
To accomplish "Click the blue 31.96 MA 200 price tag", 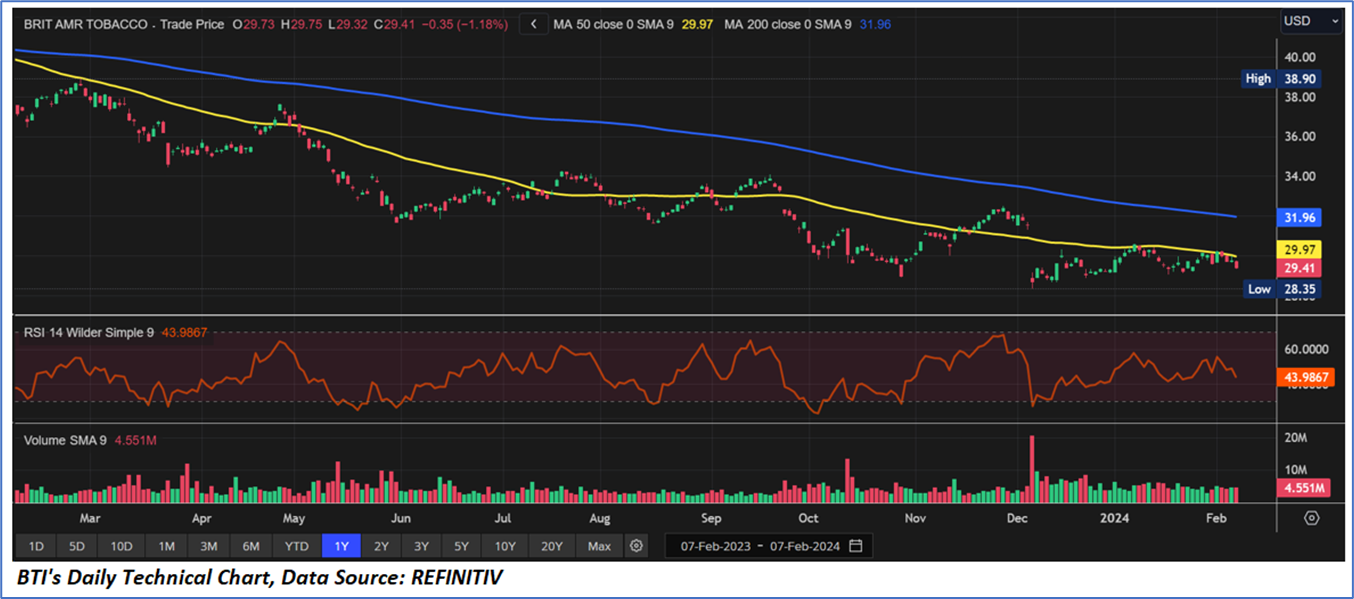I will [x=1301, y=217].
